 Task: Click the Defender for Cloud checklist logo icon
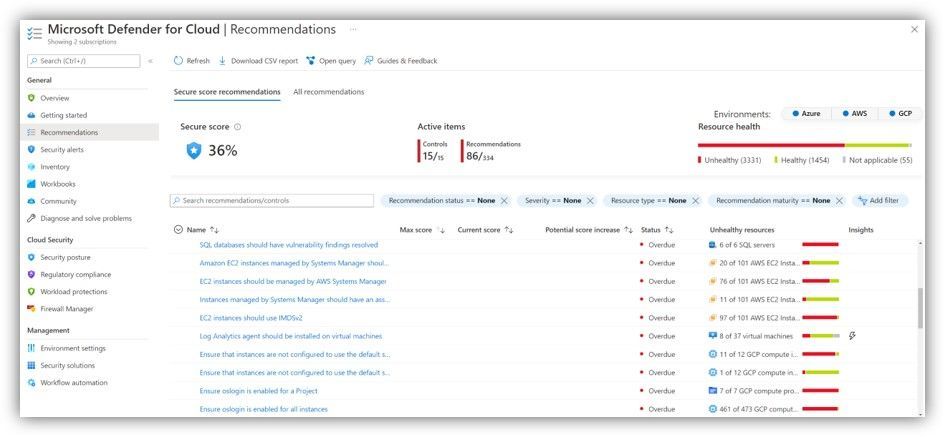pyautogui.click(x=34, y=33)
